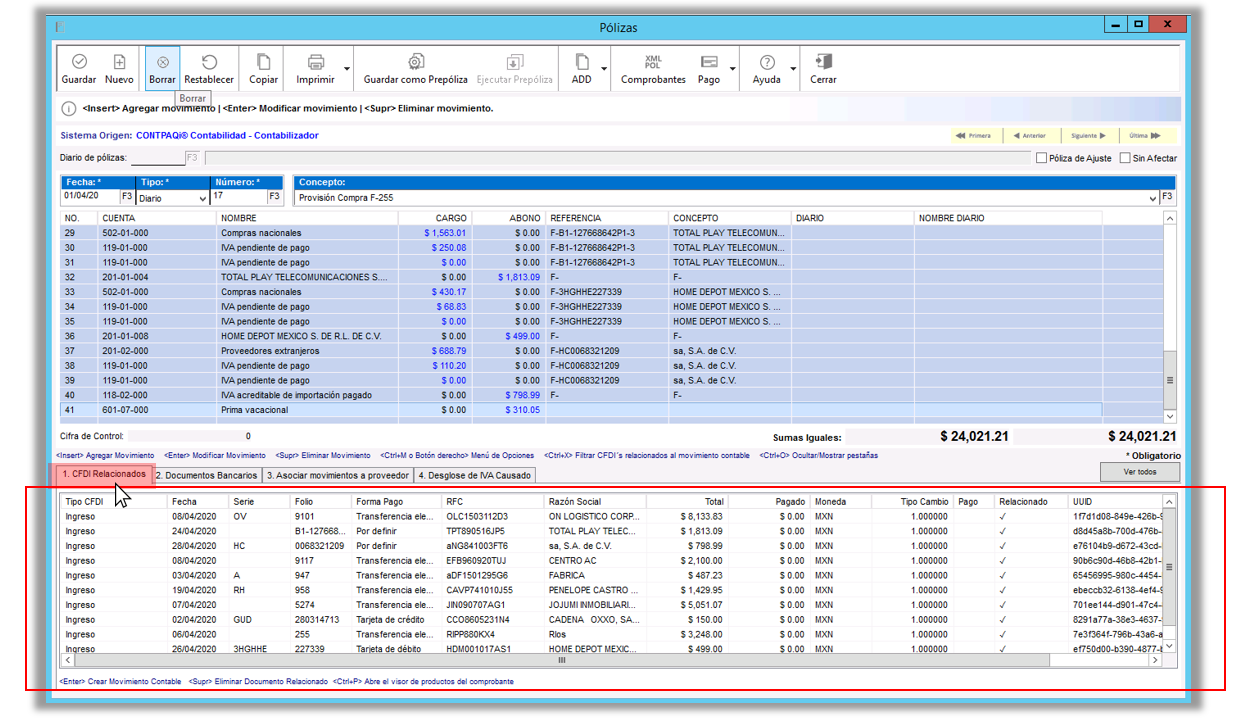
Task: Select the Borrar icon in the toolbar
Action: (x=162, y=62)
